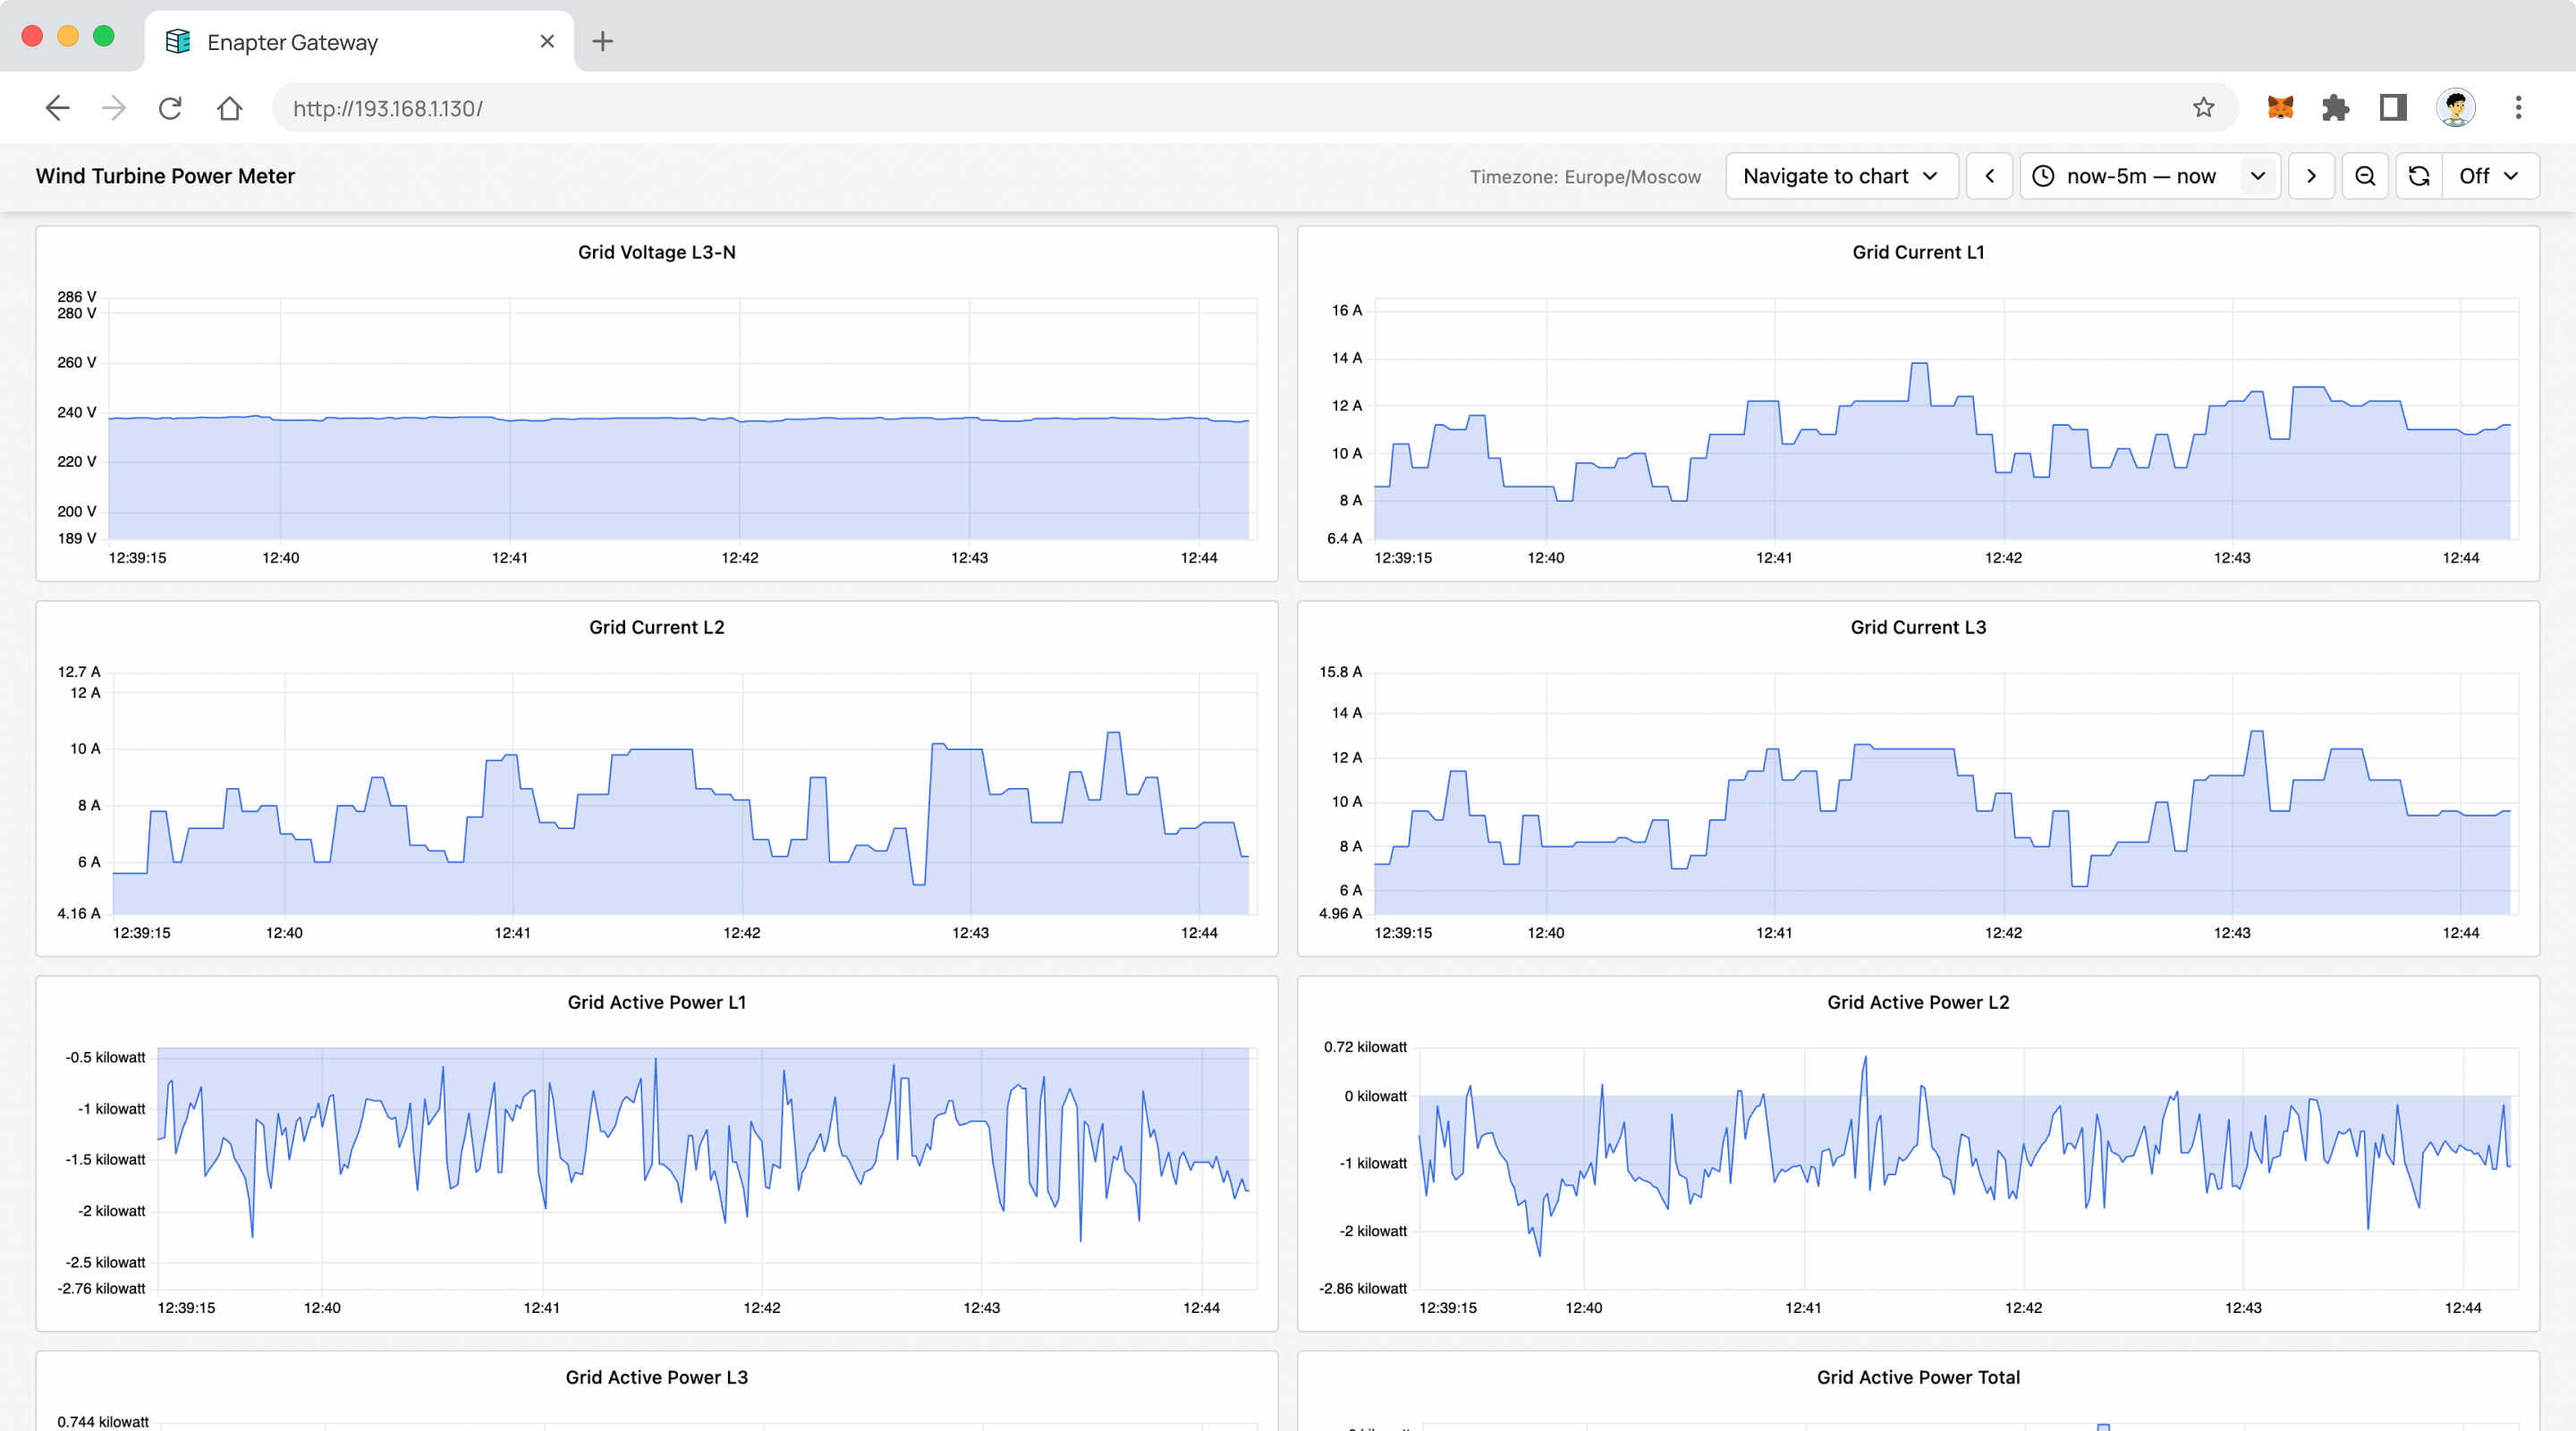2576x1431 pixels.
Task: Click the refresh dashboard icon
Action: (x=2419, y=176)
